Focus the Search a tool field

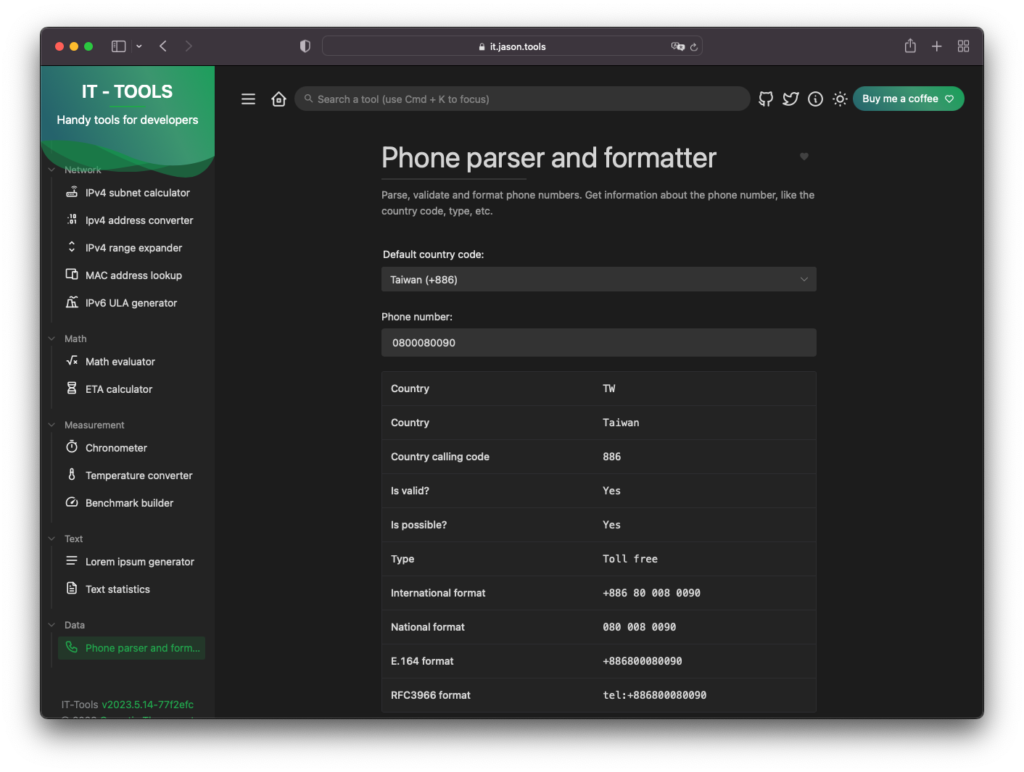522,99
